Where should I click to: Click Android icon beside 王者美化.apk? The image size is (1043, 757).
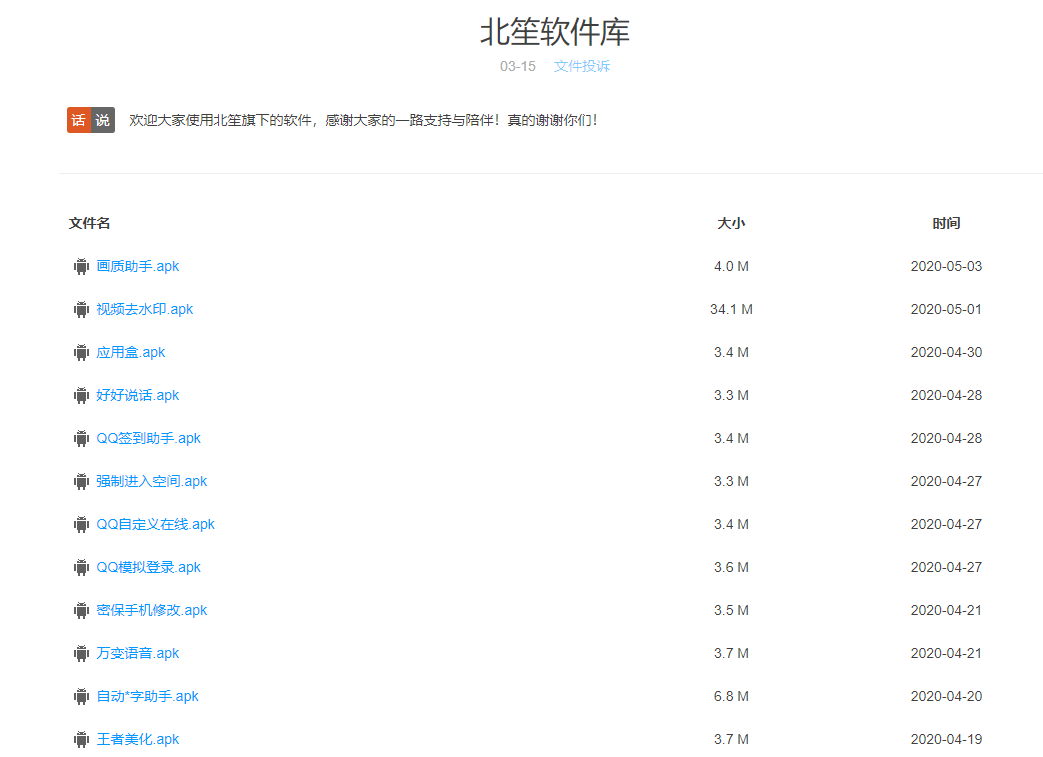click(81, 740)
